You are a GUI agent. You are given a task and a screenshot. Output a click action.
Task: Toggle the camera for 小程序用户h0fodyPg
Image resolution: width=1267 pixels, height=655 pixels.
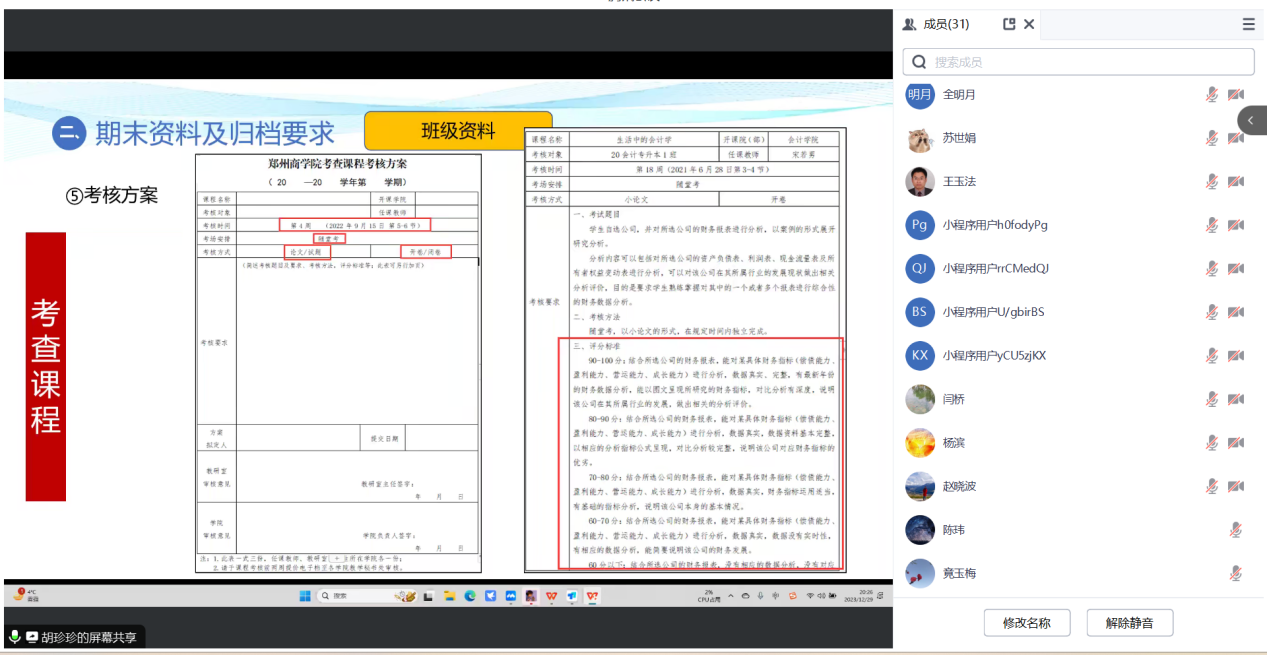coord(1236,225)
